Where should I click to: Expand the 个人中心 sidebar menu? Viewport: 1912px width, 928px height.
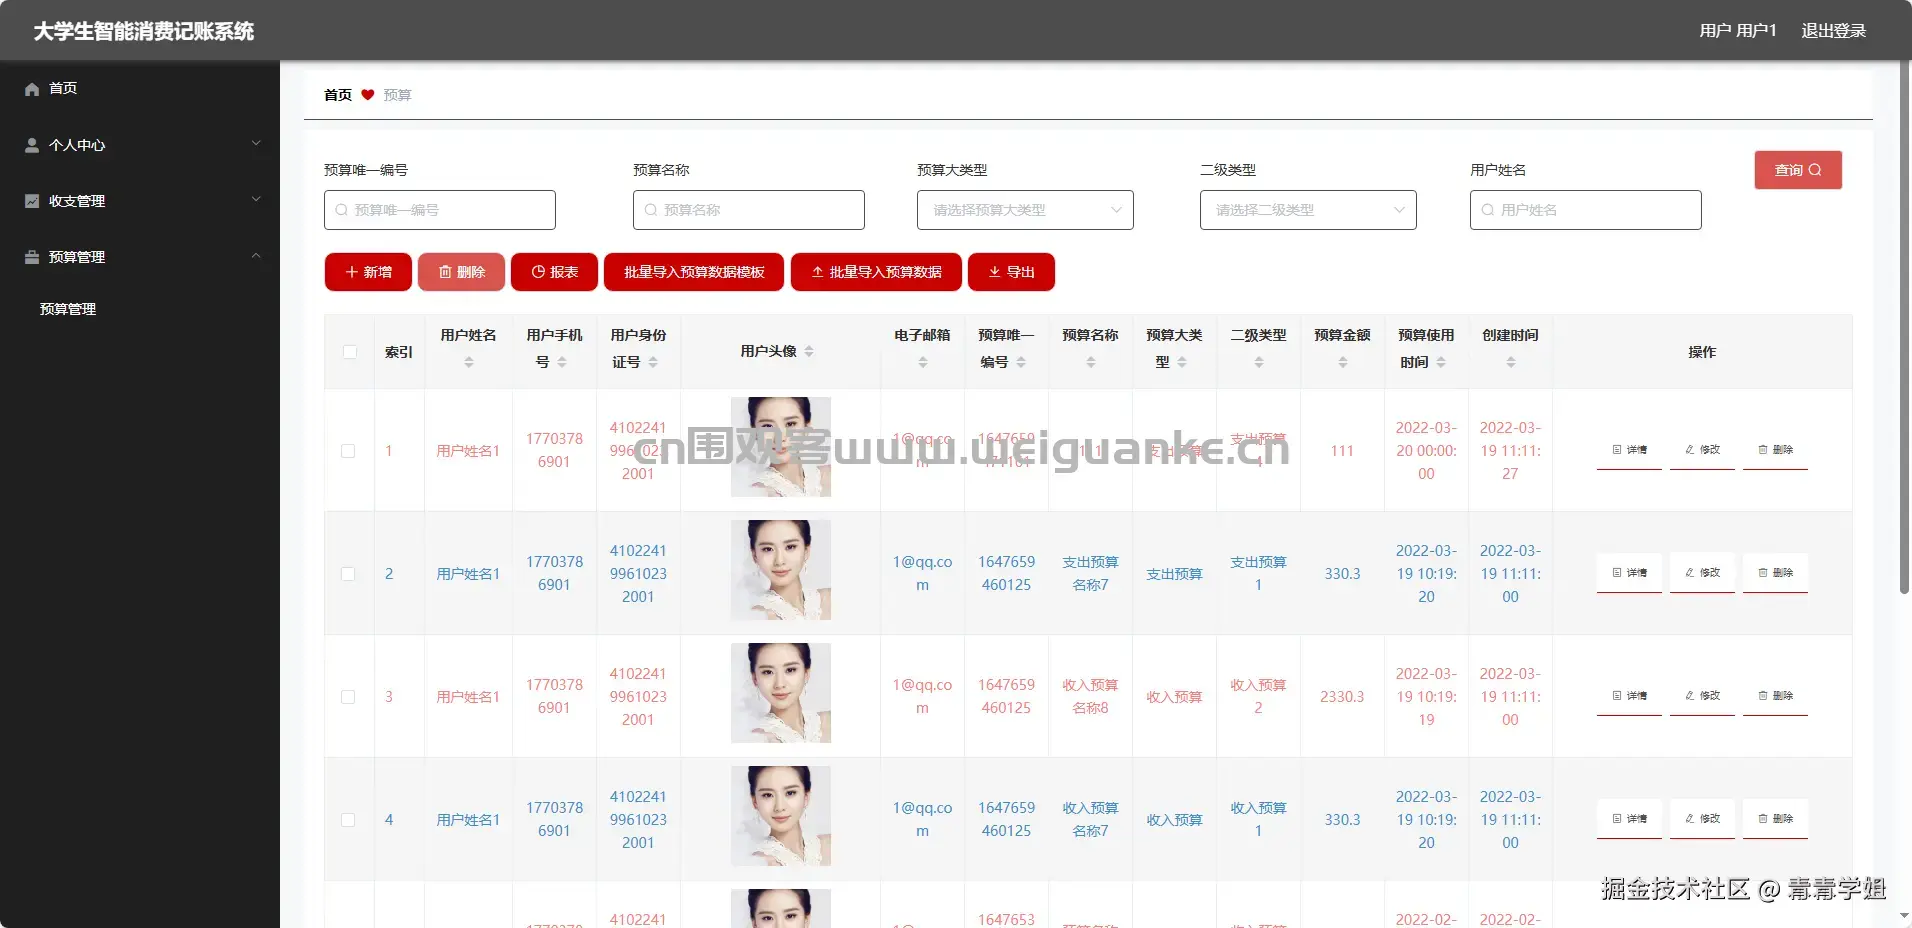point(140,145)
